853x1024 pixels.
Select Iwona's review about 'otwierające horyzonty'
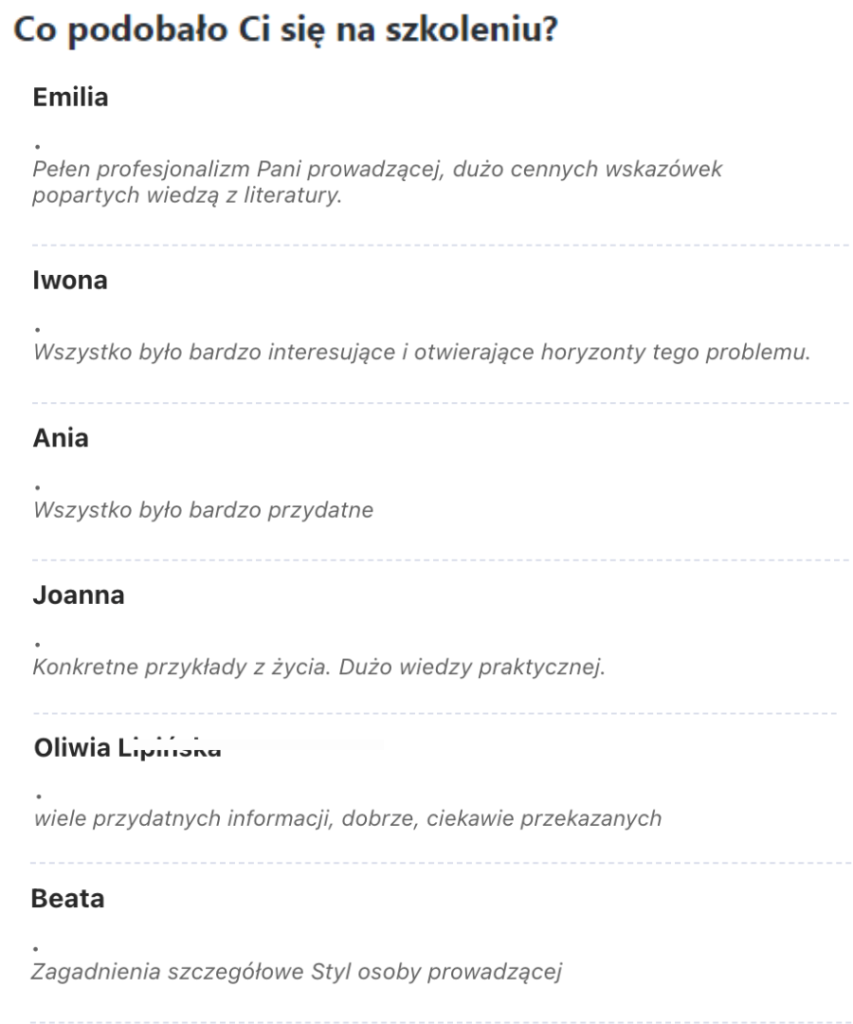coord(420,353)
